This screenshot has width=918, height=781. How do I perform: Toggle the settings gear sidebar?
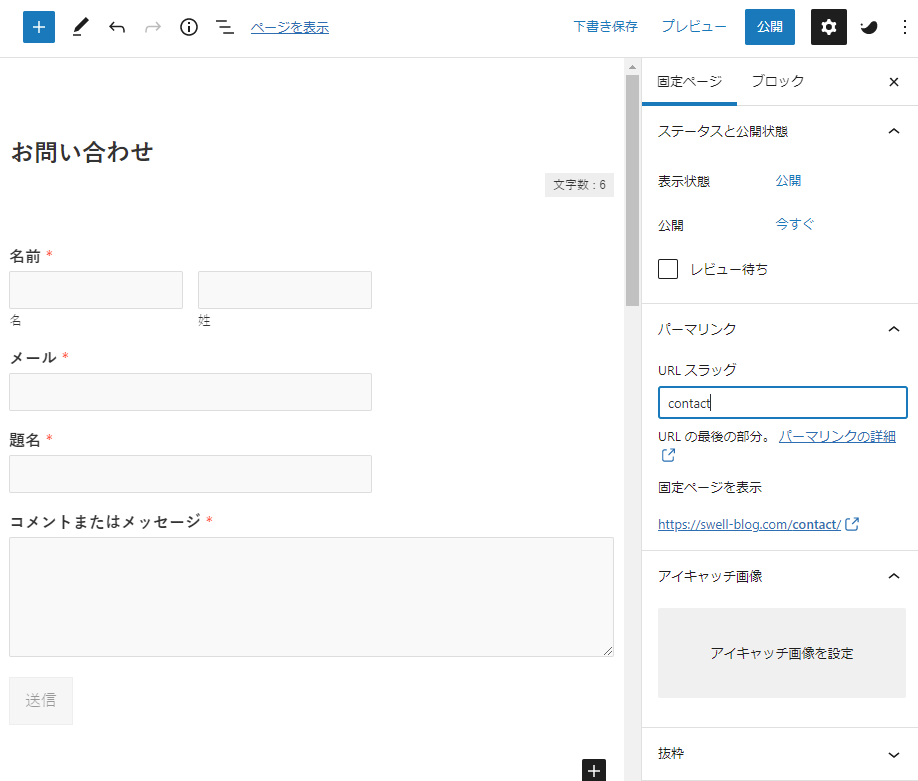[x=828, y=27]
